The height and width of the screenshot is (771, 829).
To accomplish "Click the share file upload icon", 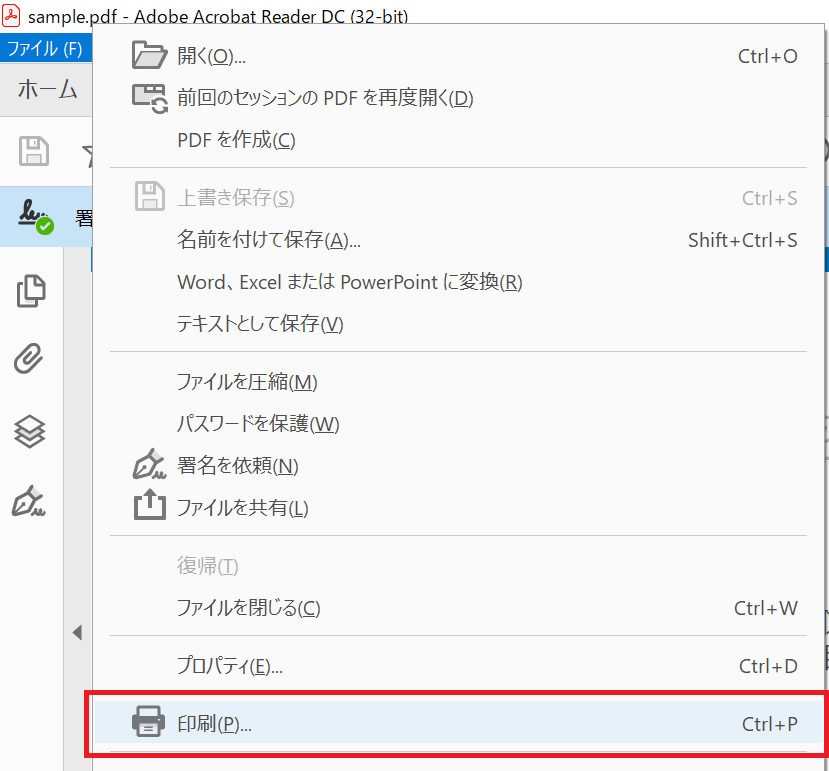I will pos(149,507).
